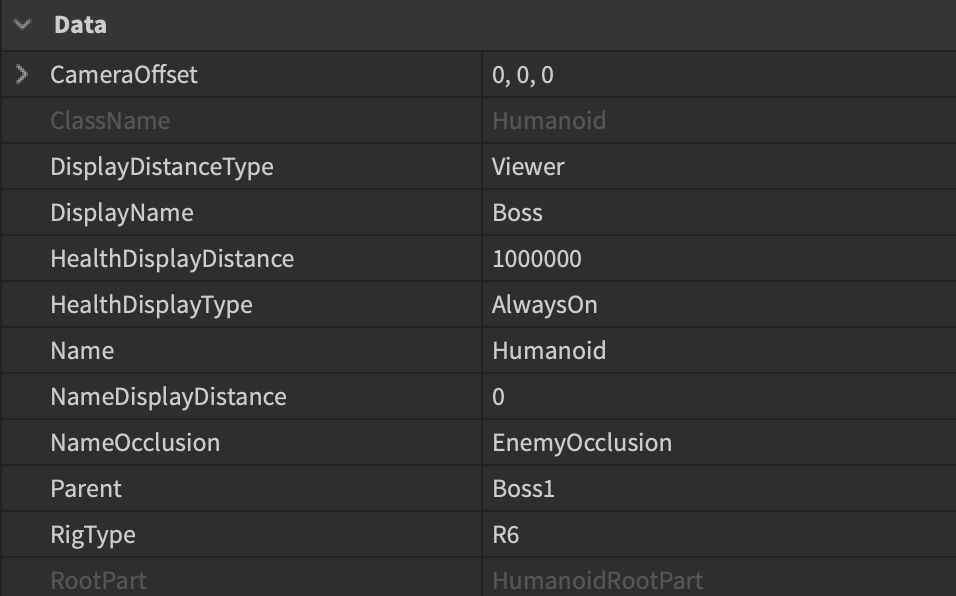Open the NameOcclusion EnemyOcclusion dropdown
The height and width of the screenshot is (596, 956).
click(x=719, y=443)
